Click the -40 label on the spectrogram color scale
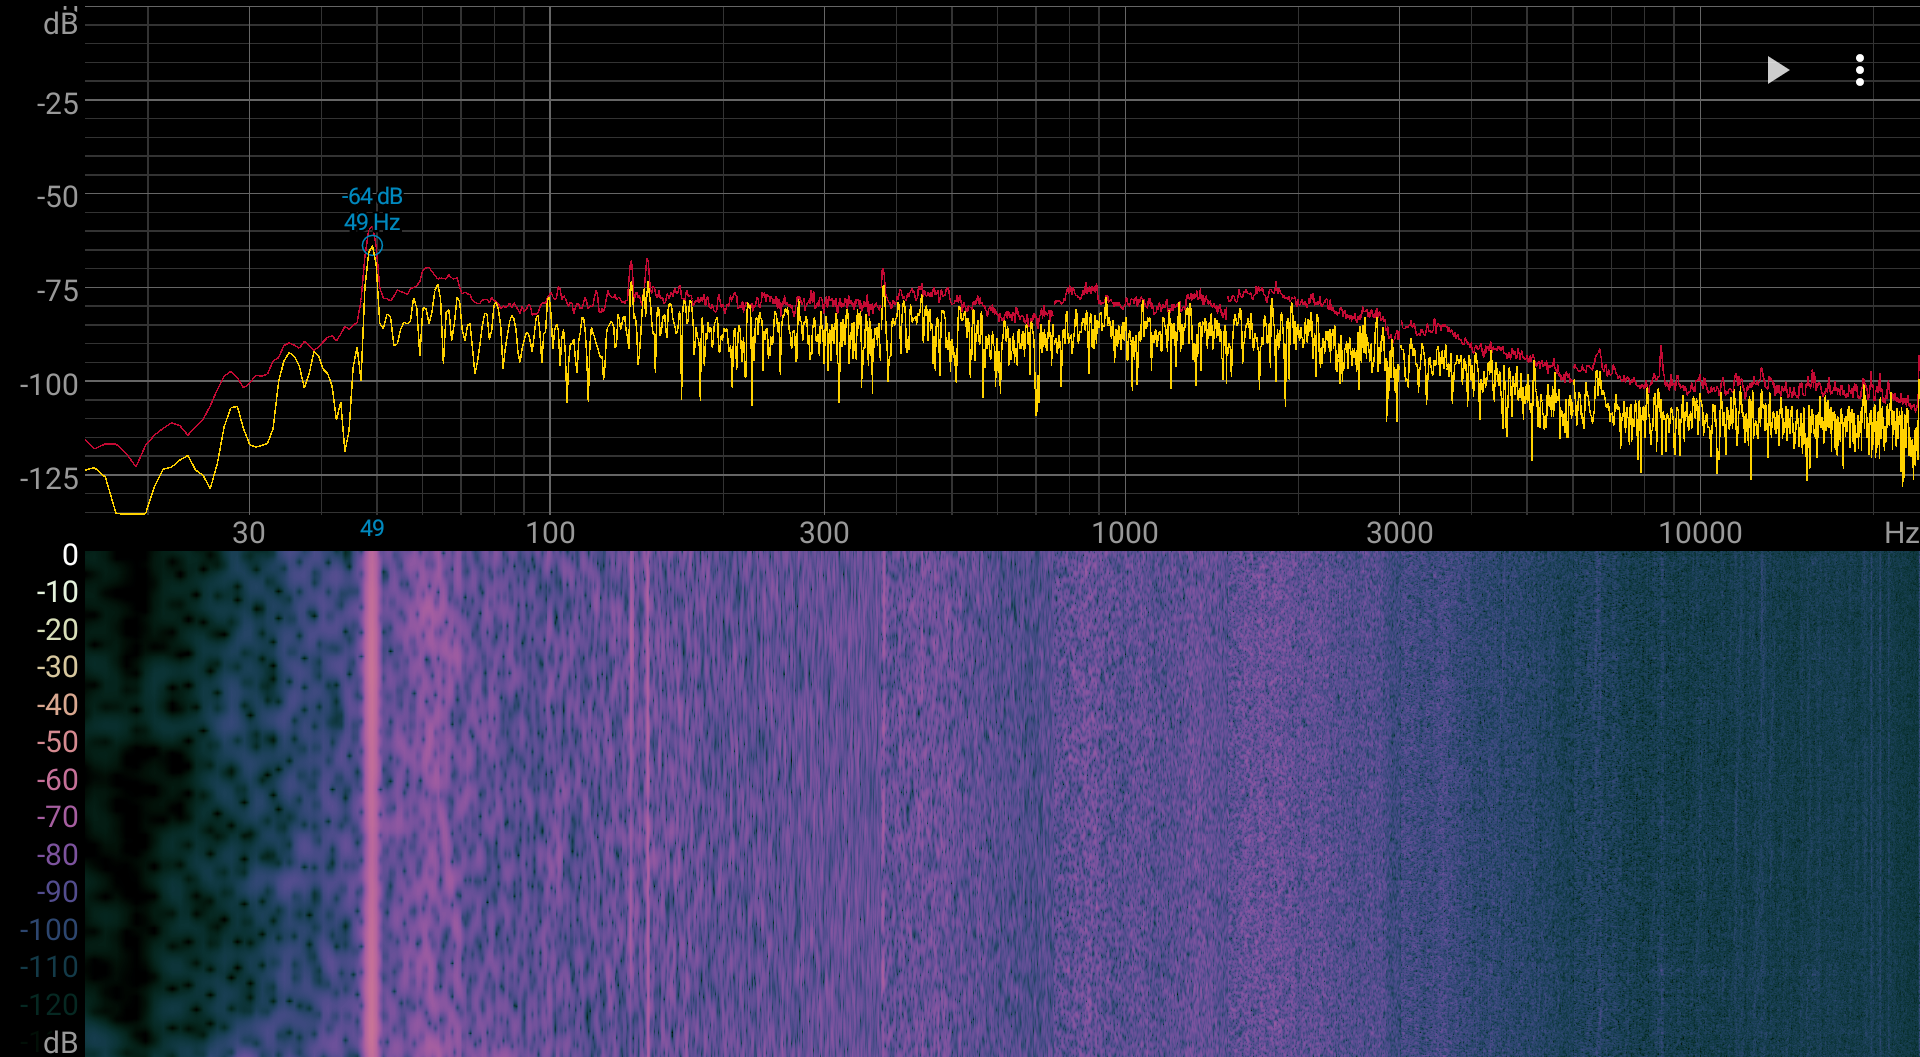Viewport: 1920px width, 1057px height. click(57, 705)
